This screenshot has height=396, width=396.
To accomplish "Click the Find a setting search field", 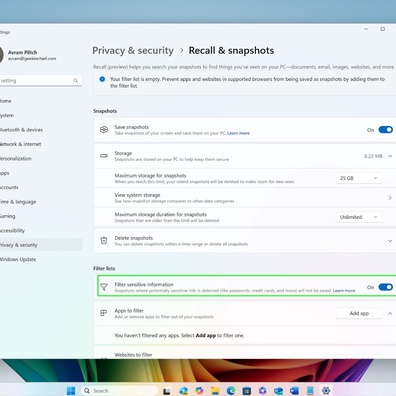I will (40, 80).
